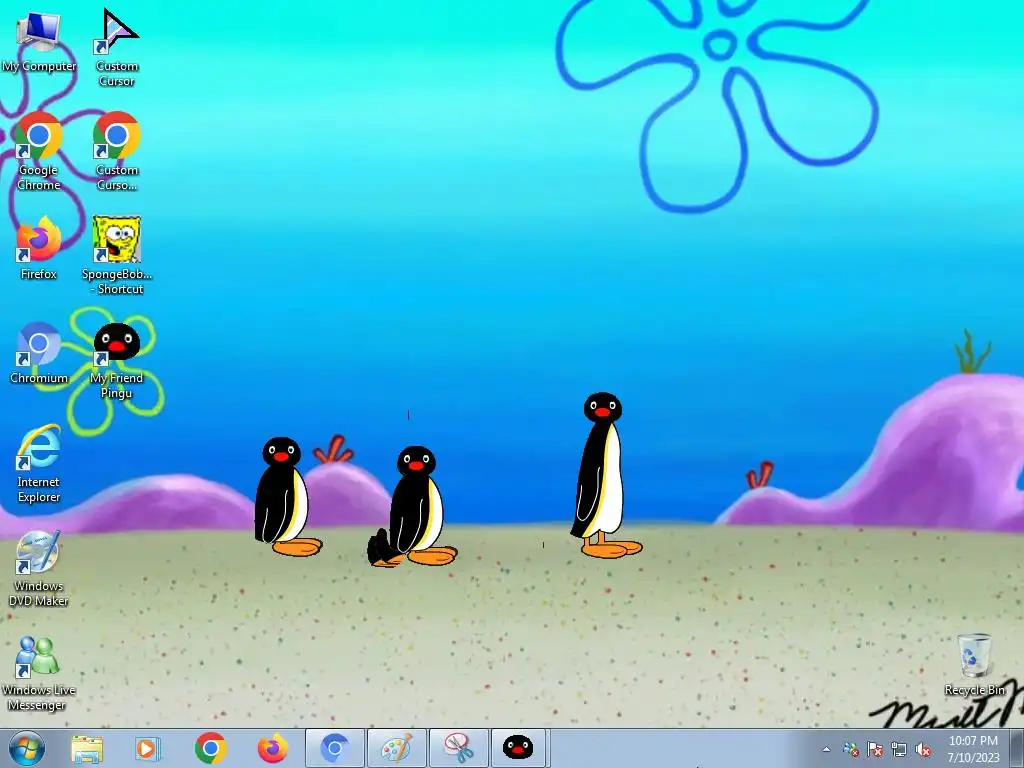1024x768 pixels.
Task: Select the Windows Live Messenger icon
Action: (39, 673)
